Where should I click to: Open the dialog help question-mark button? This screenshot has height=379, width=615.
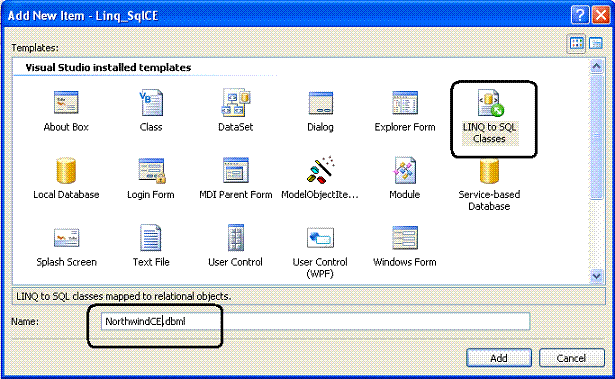click(x=580, y=15)
